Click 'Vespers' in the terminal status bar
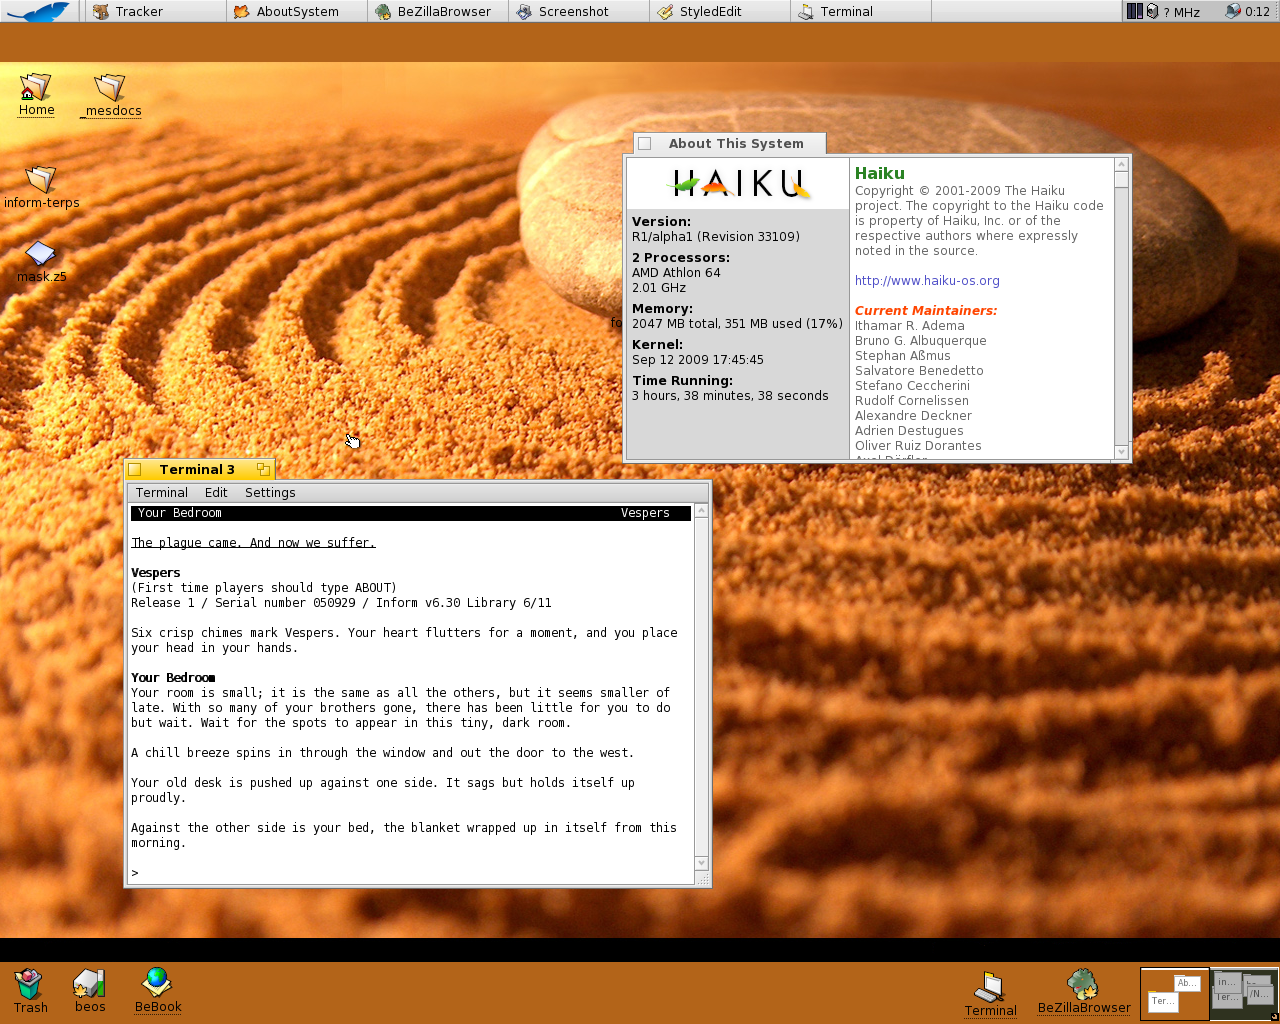Screen dimensions: 1280x1024 [645, 513]
